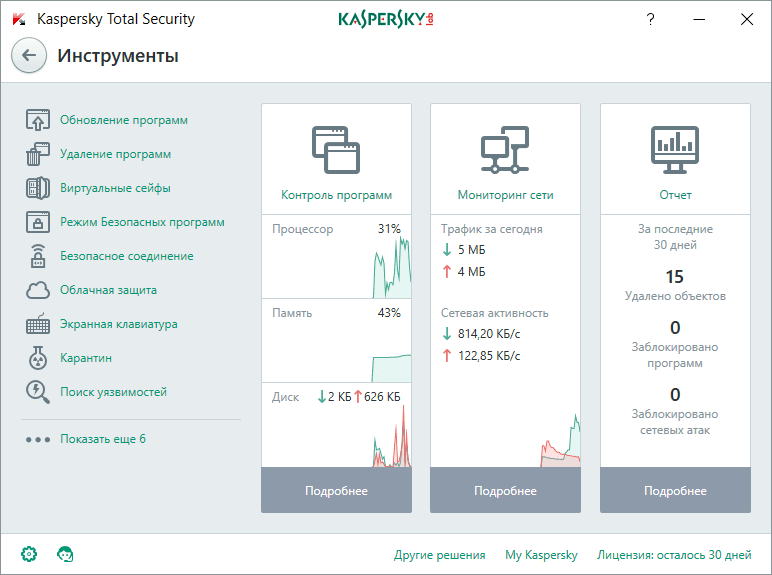Click the Обновление программ update icon
This screenshot has width=772, height=575.
pyautogui.click(x=38, y=120)
